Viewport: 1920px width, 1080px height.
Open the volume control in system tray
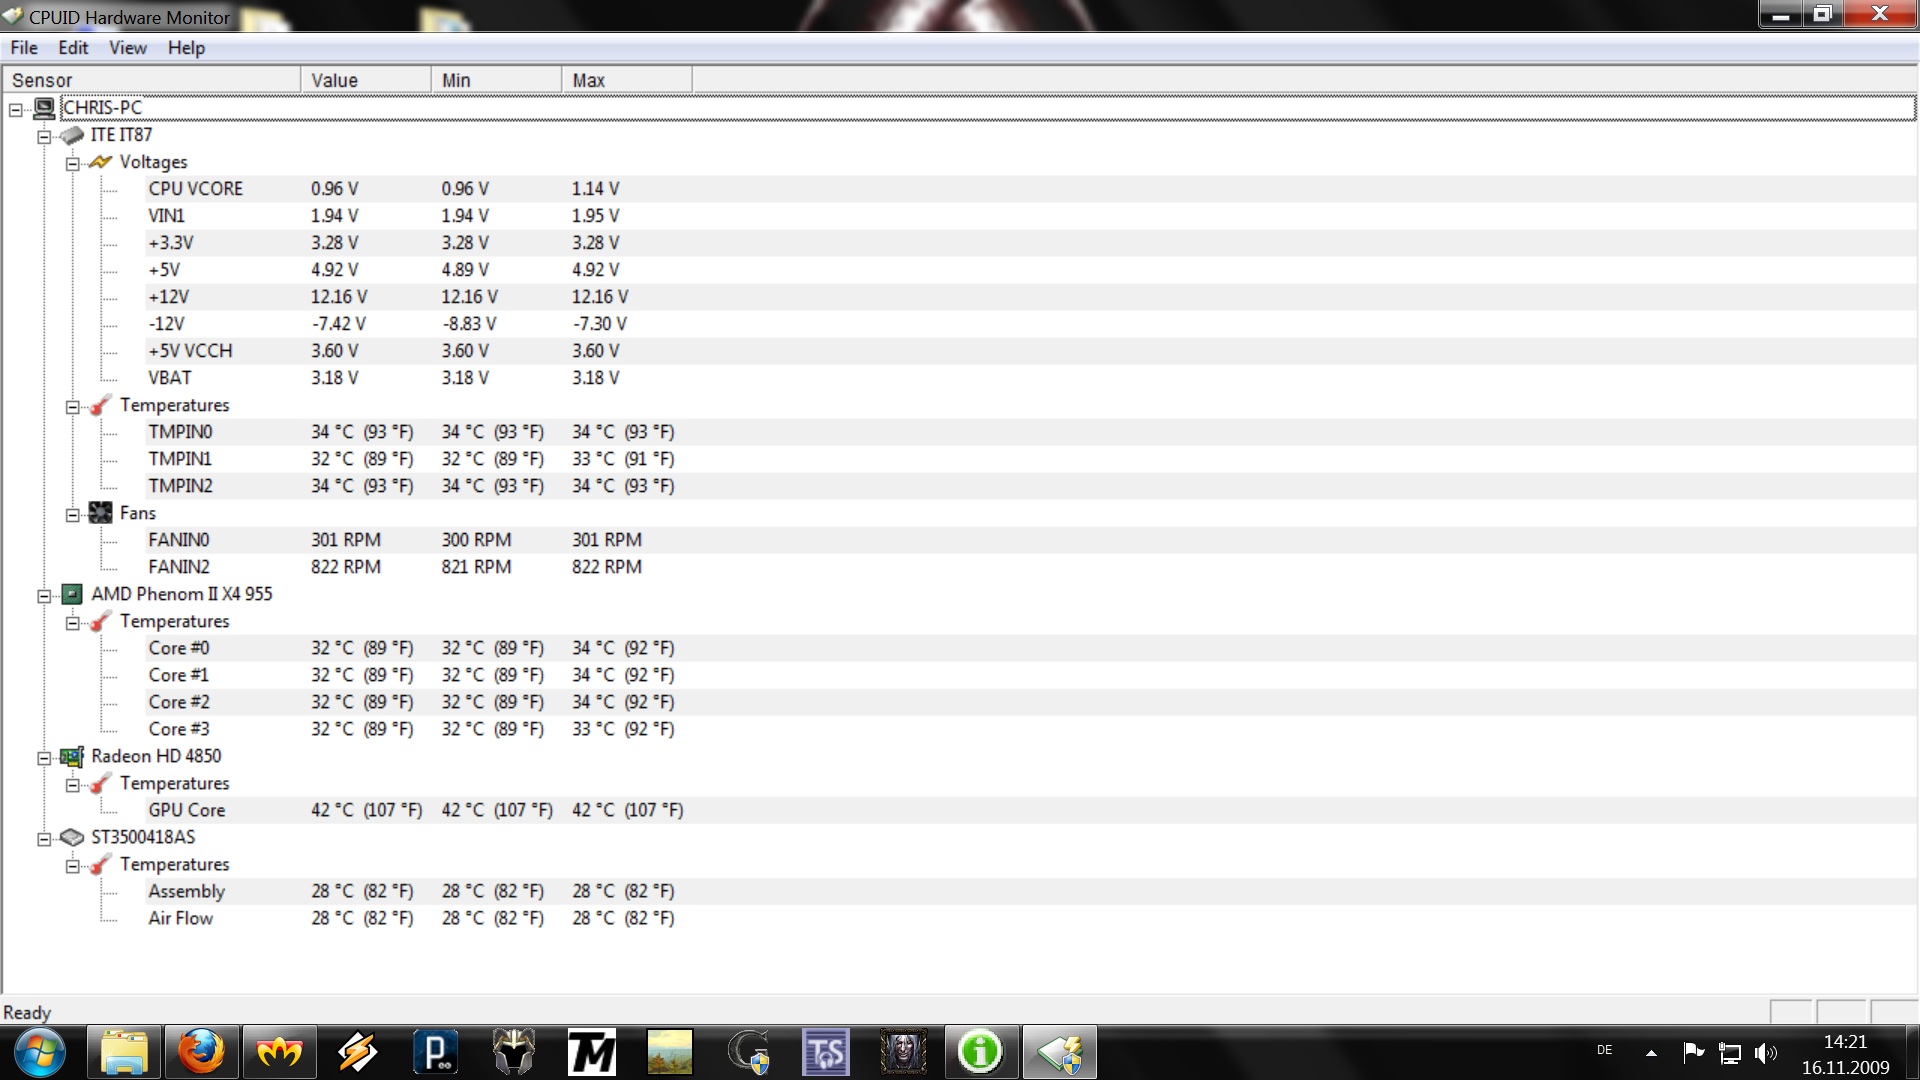(x=1766, y=1052)
